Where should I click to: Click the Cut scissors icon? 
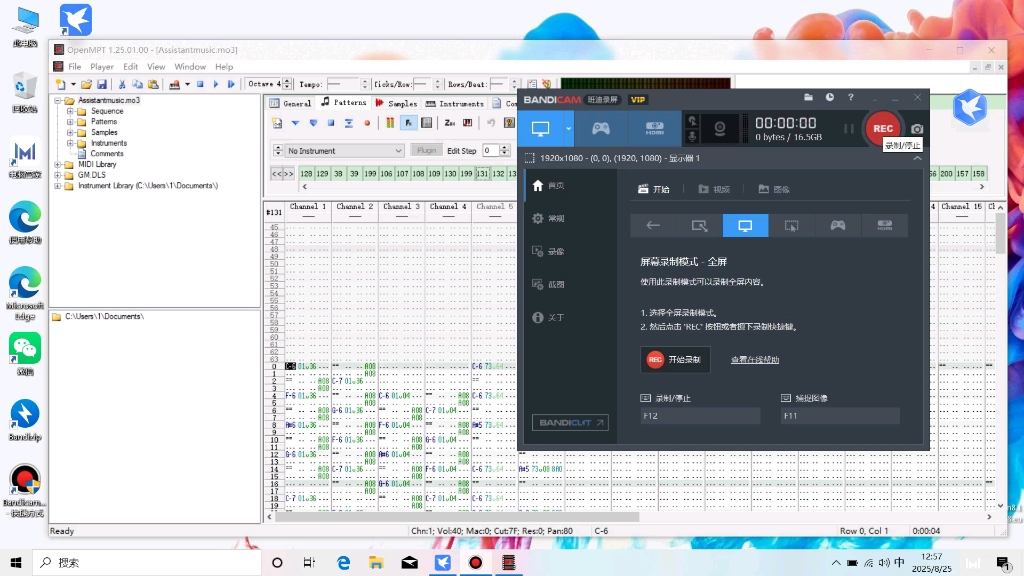click(121, 84)
